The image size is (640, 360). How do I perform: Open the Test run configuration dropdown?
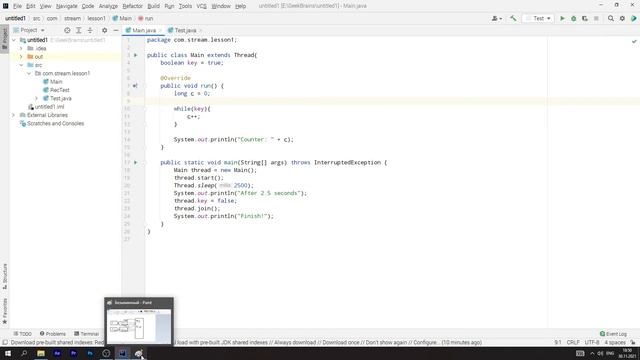(538, 18)
